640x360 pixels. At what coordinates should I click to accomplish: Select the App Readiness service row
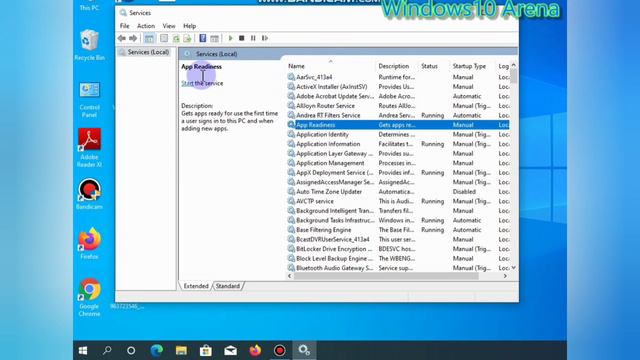click(398, 125)
